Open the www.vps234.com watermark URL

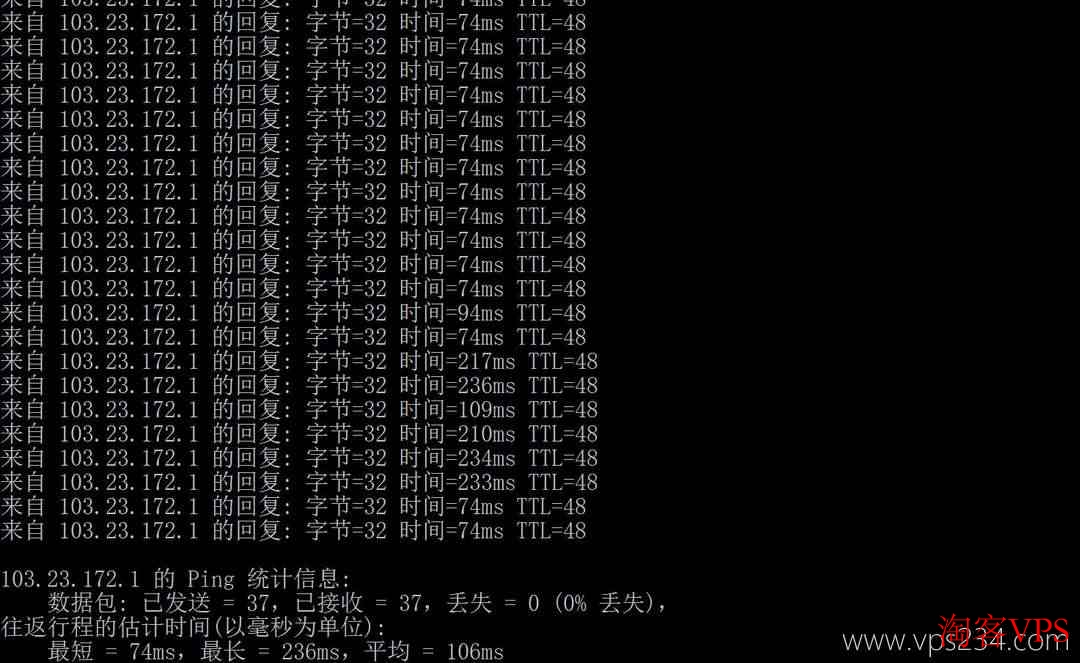coord(955,642)
